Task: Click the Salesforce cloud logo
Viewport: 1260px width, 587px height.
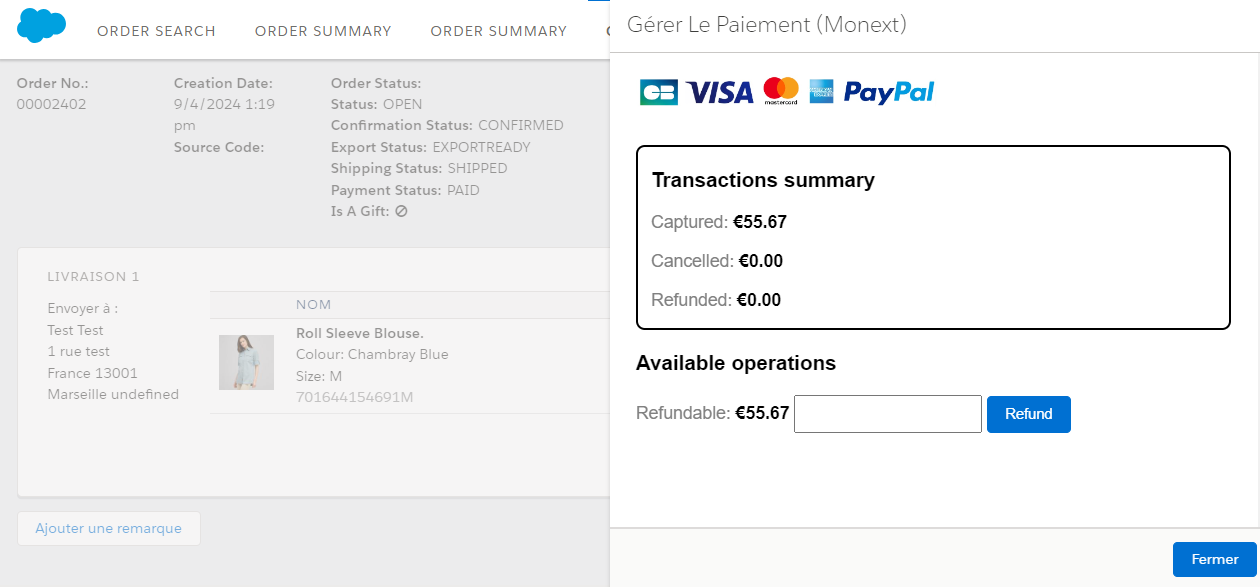Action: point(42,25)
